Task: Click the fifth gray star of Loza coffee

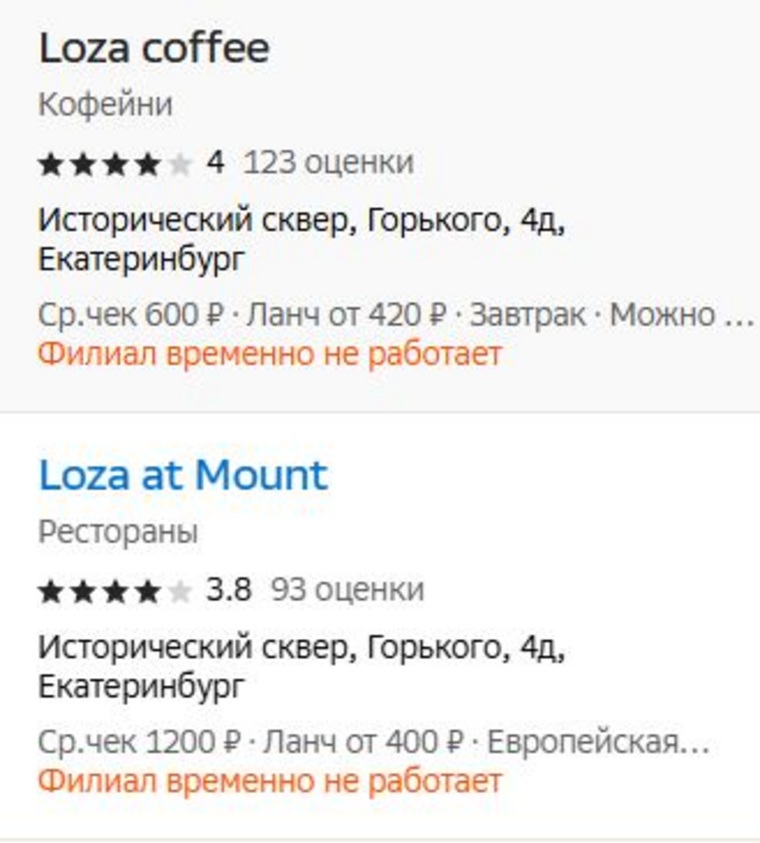Action: (180, 164)
